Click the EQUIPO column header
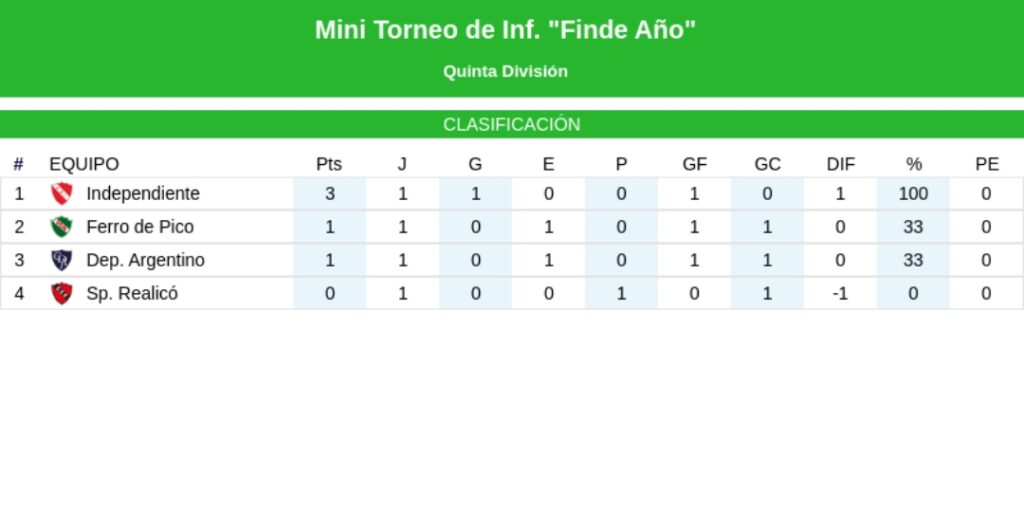The width and height of the screenshot is (1024, 512). point(84,164)
